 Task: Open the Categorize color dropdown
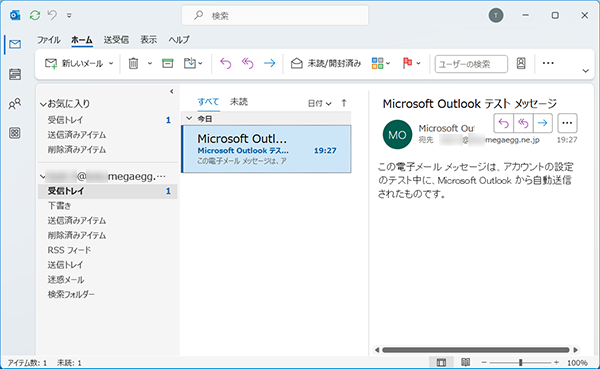click(381, 64)
